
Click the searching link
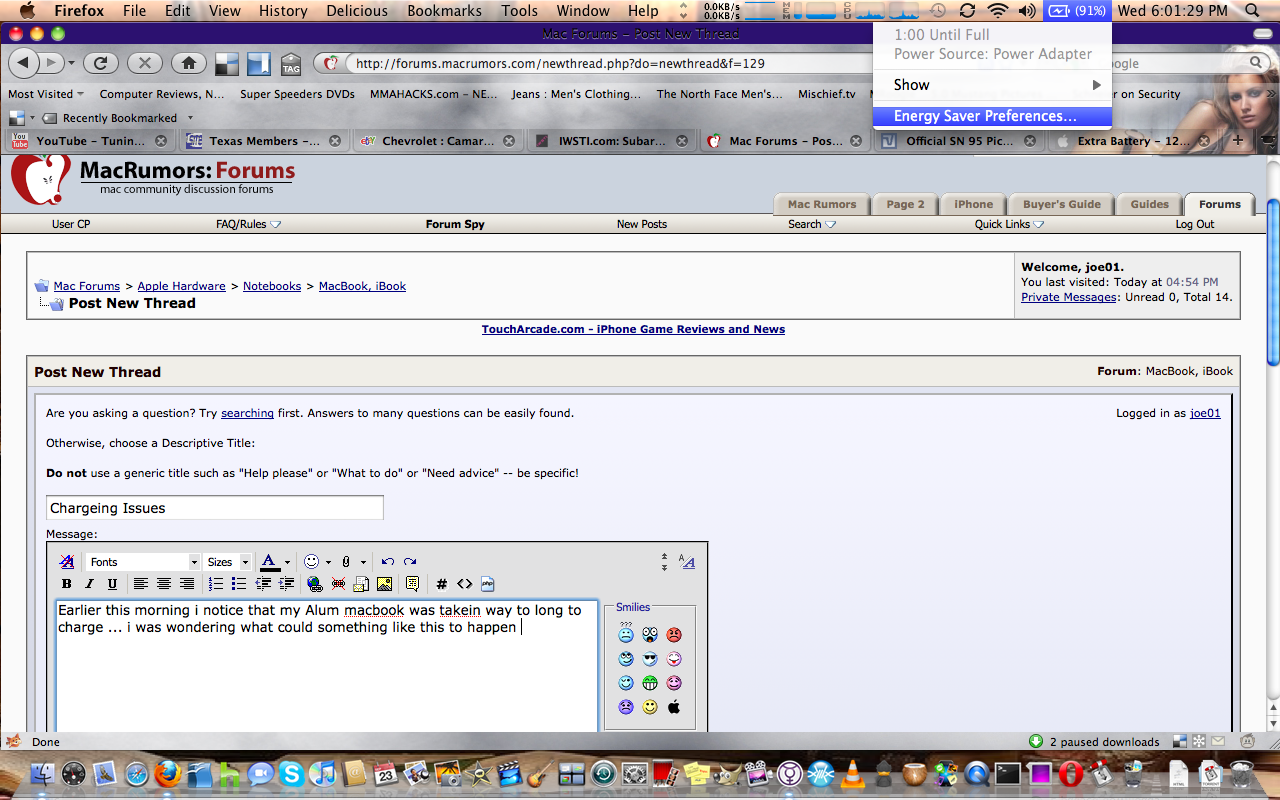click(247, 413)
